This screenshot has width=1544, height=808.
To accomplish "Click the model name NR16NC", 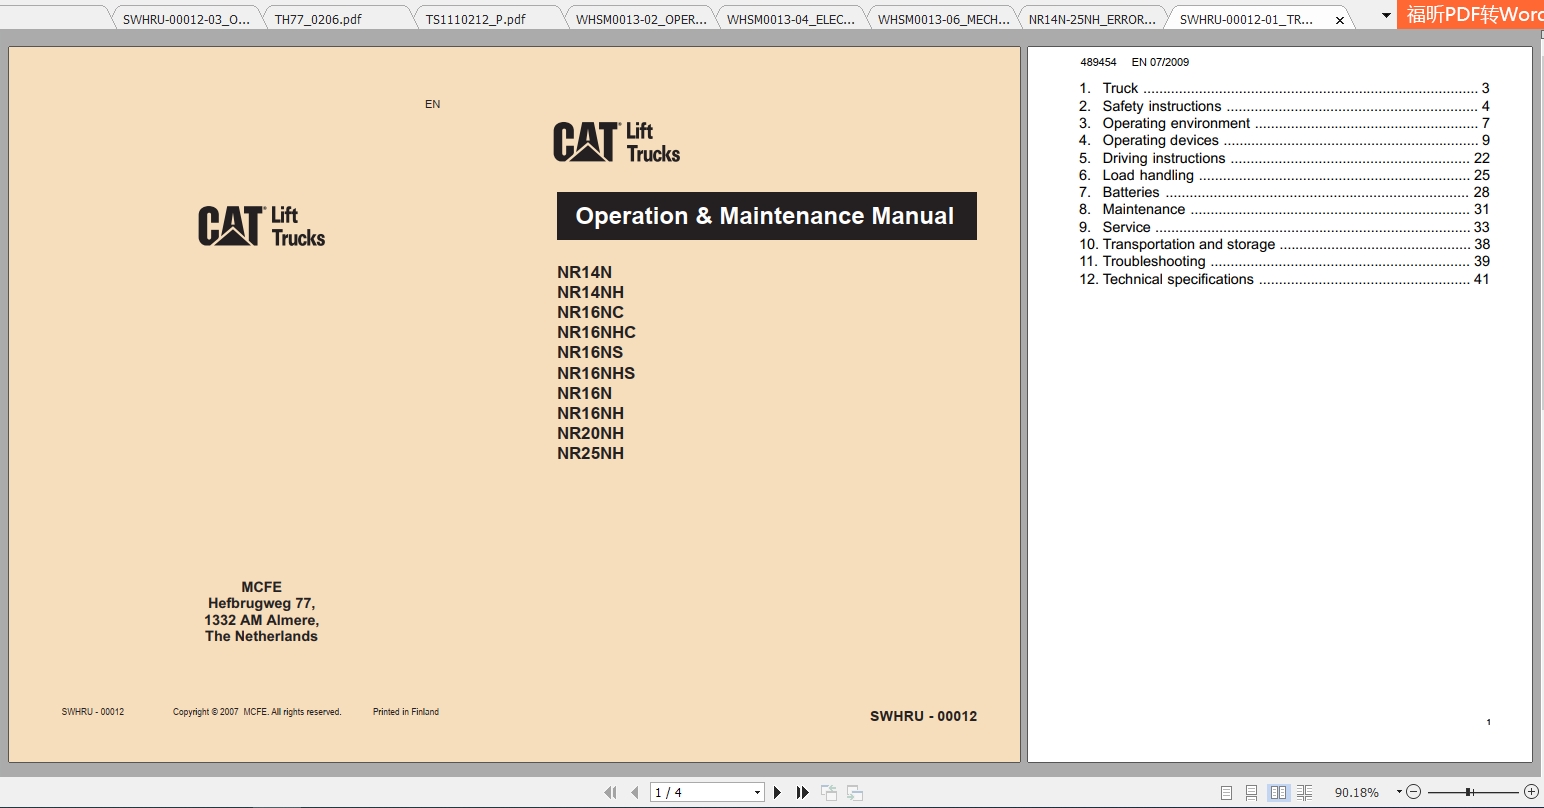I will [591, 312].
